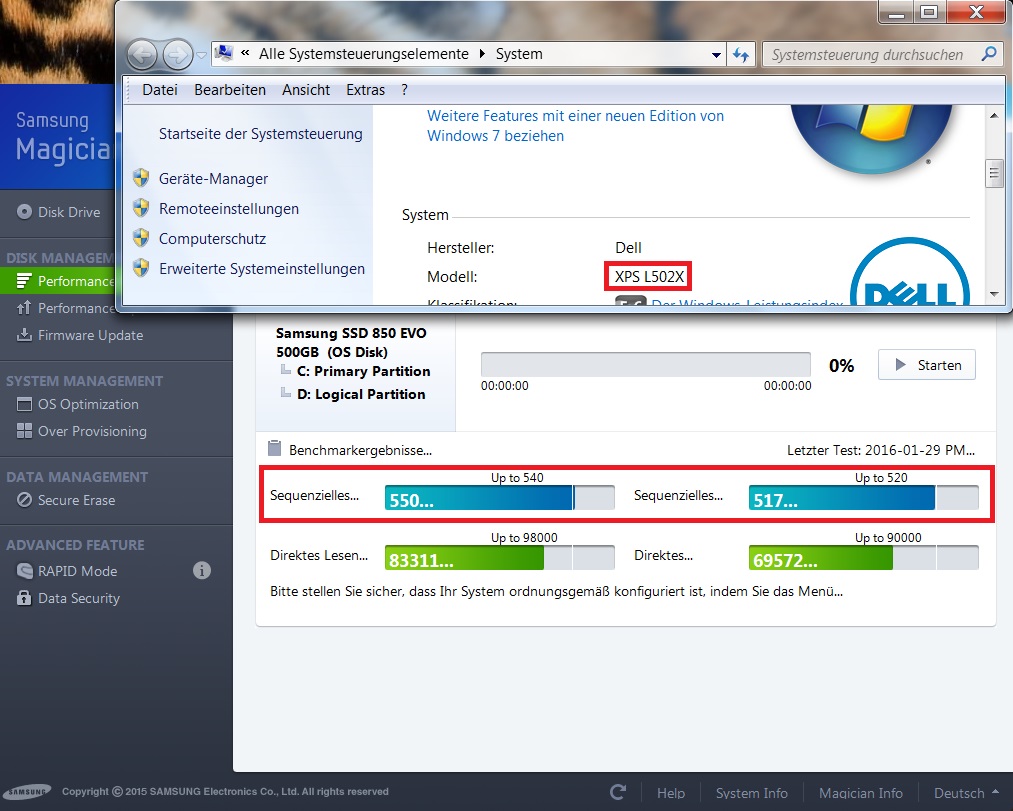Open the Deutsch language dropdown

(x=966, y=793)
